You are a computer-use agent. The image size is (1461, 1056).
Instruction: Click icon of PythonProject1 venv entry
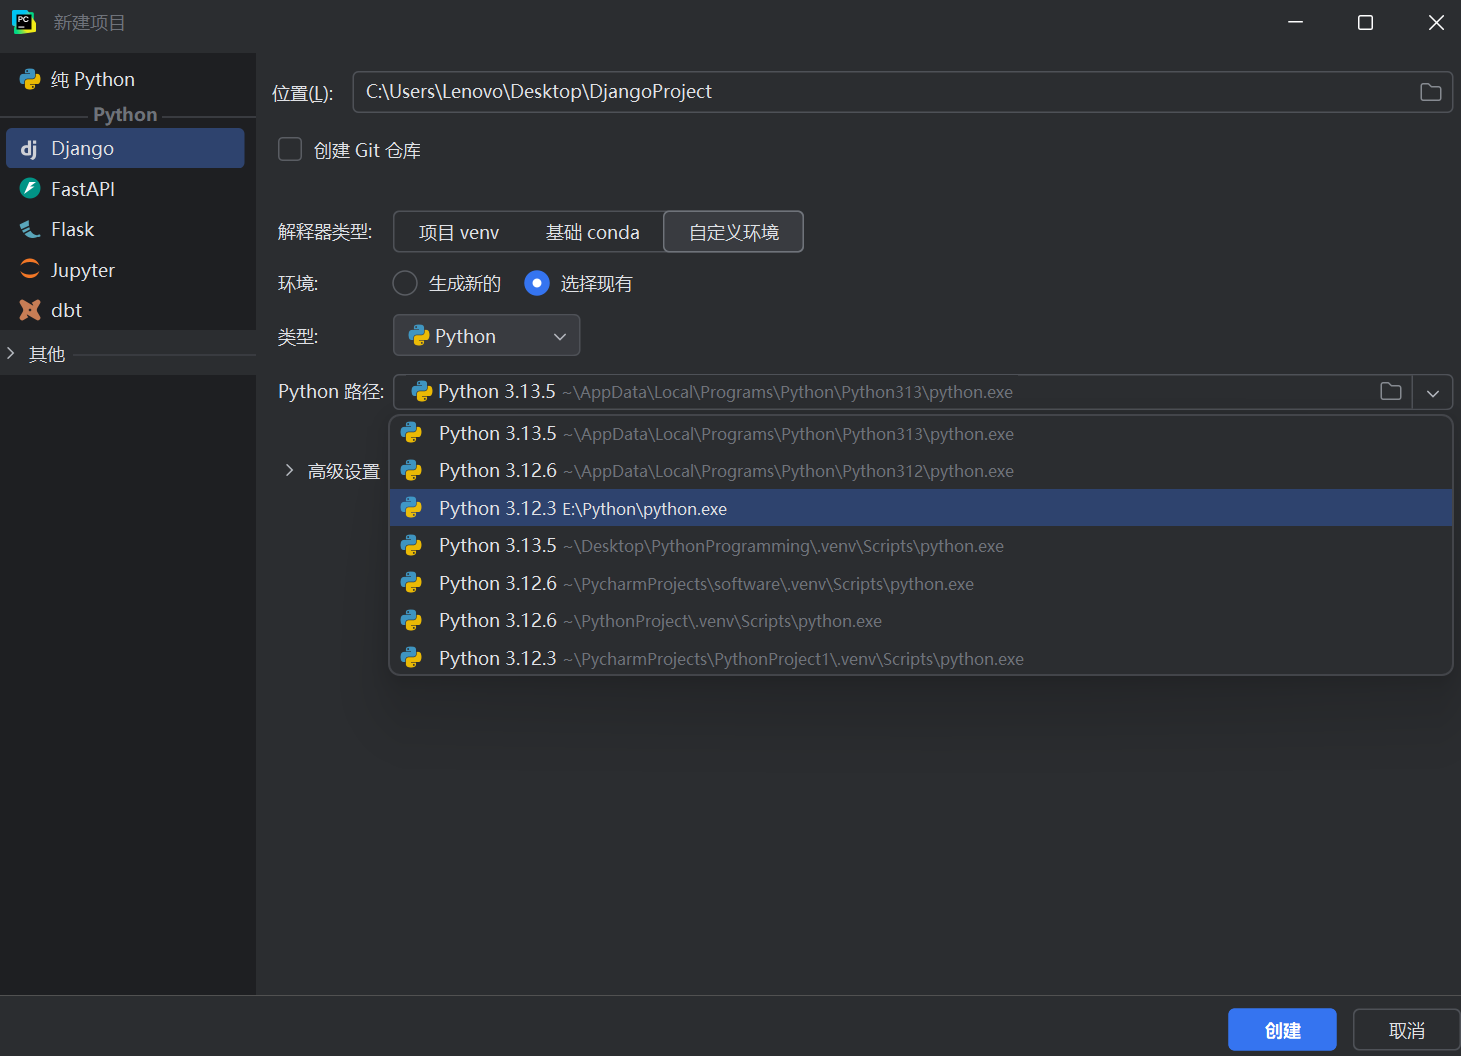pyautogui.click(x=411, y=658)
